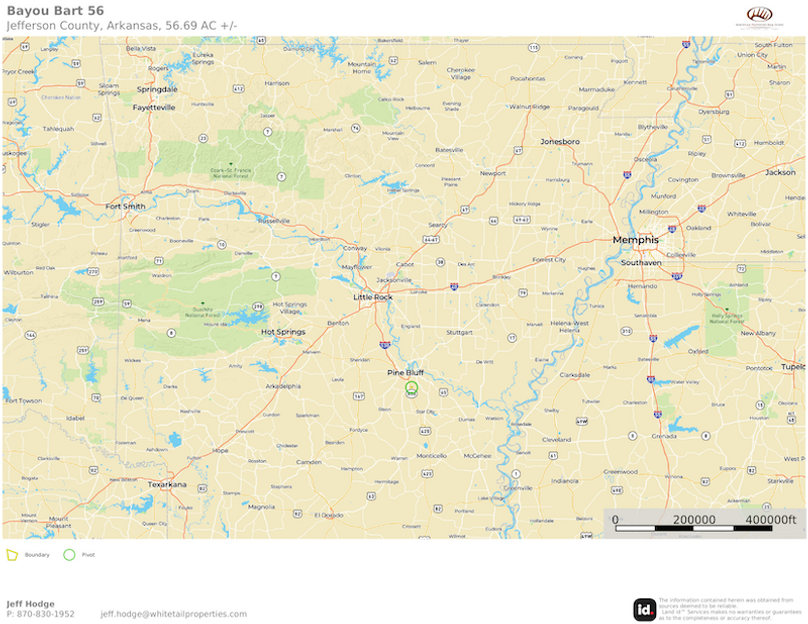808x624 pixels.
Task: Open the jeff.hodge@whitetailproperties.com email link
Action: pos(174,614)
